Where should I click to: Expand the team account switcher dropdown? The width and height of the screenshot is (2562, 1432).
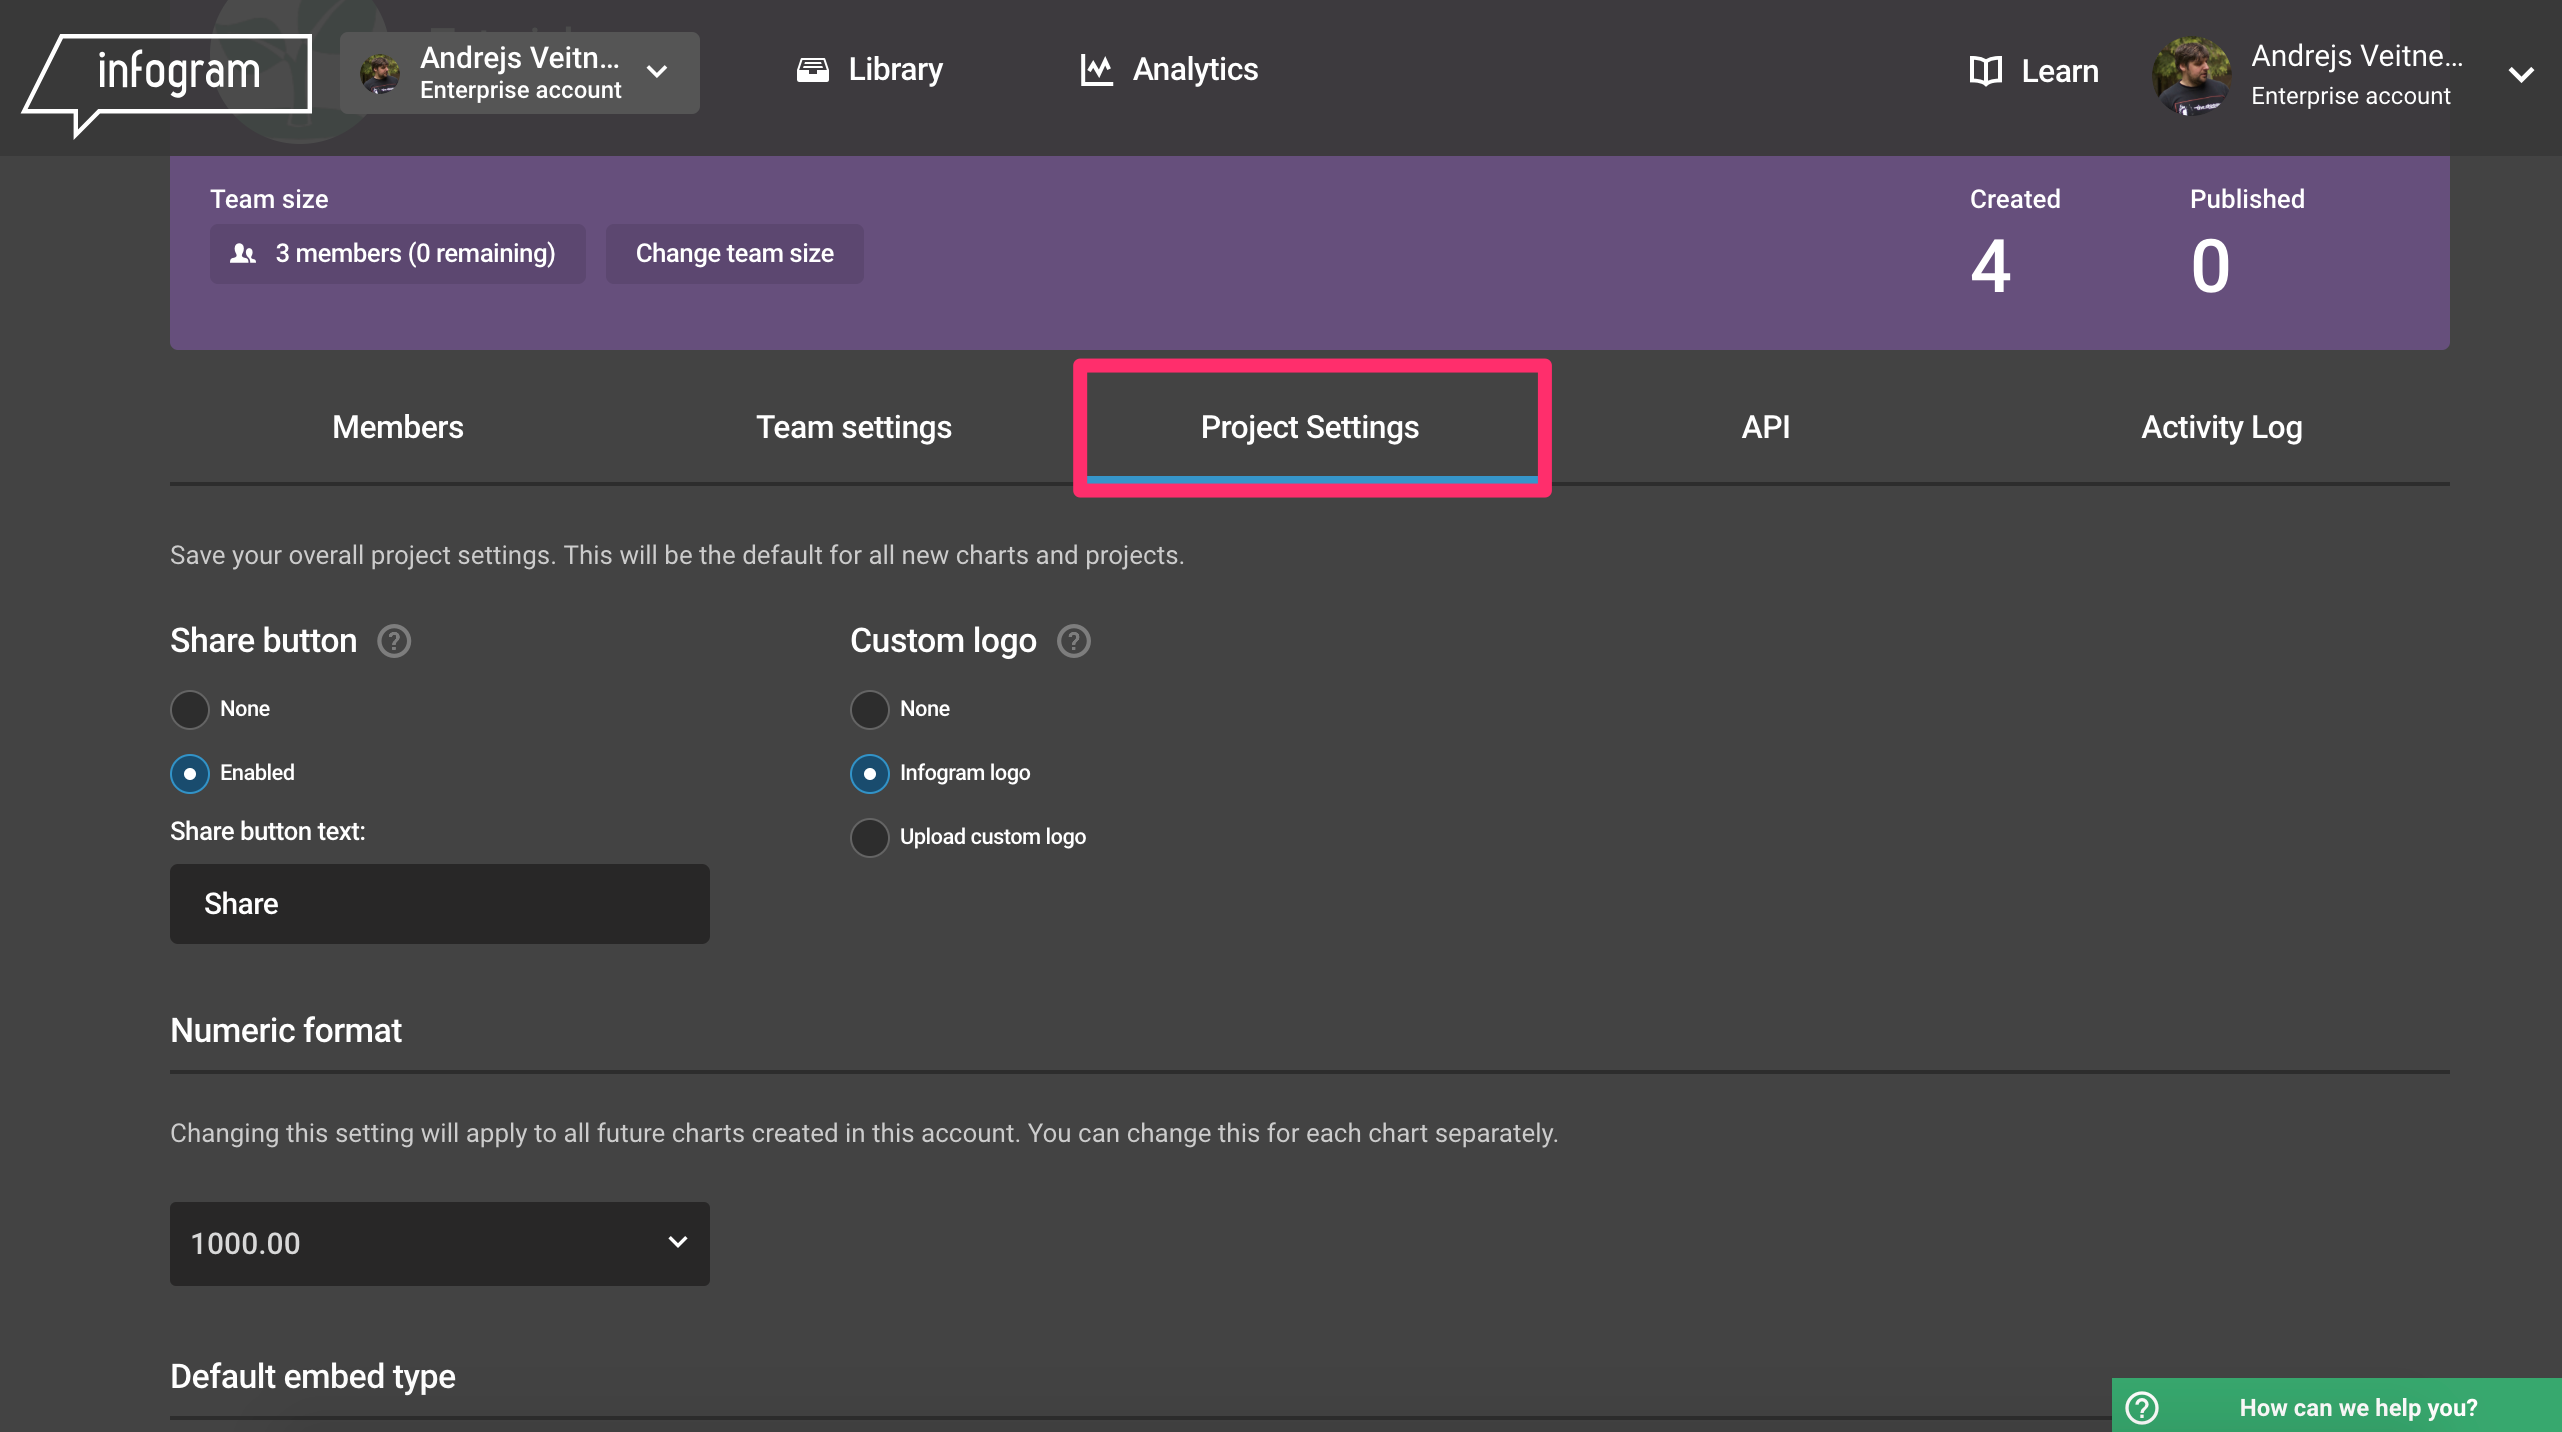click(520, 73)
